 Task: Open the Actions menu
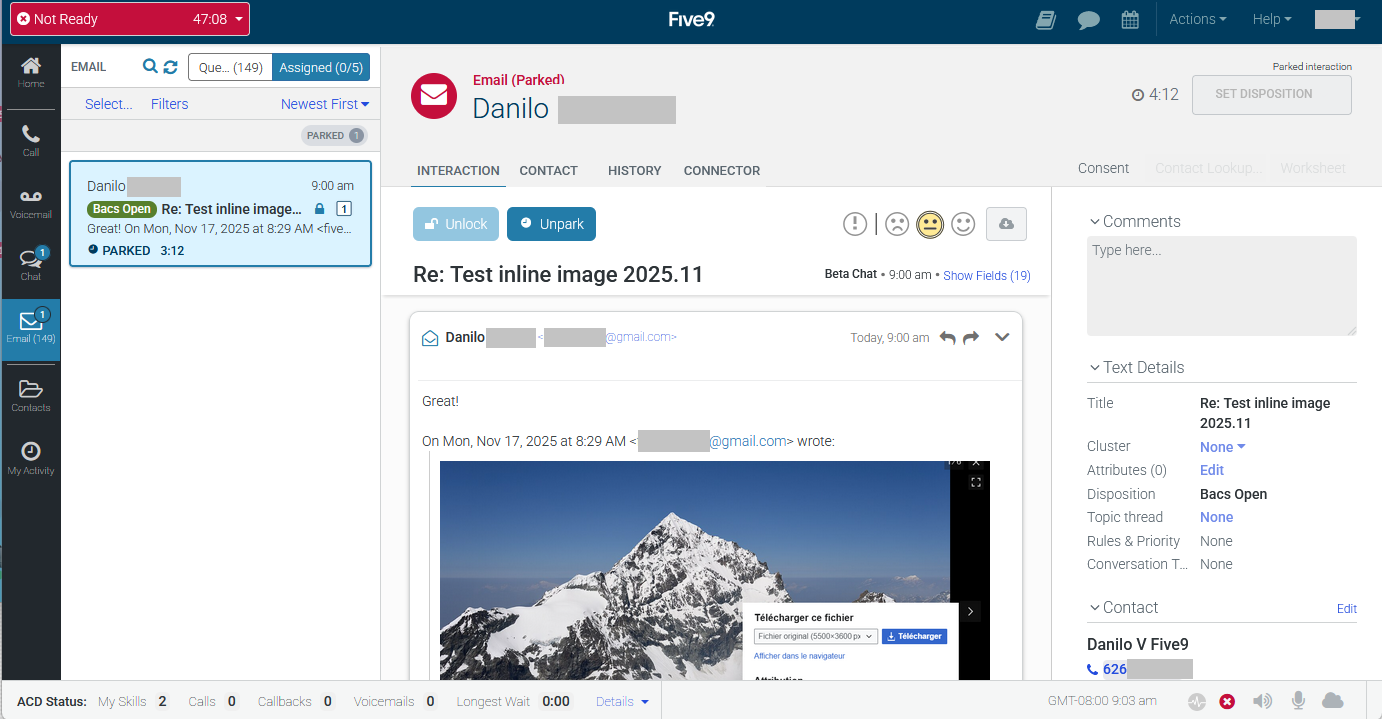(x=1198, y=19)
